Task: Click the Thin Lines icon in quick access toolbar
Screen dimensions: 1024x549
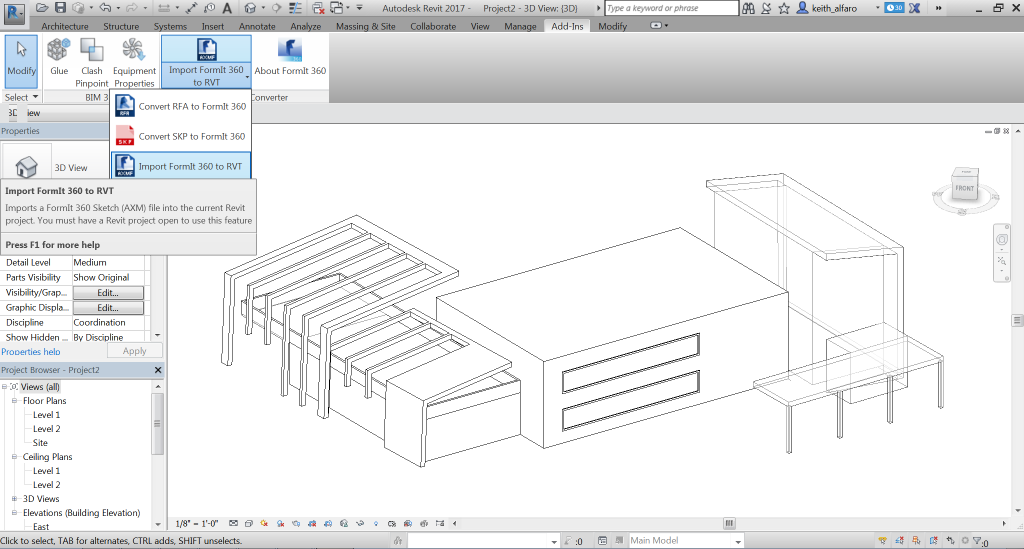Action: coord(295,8)
